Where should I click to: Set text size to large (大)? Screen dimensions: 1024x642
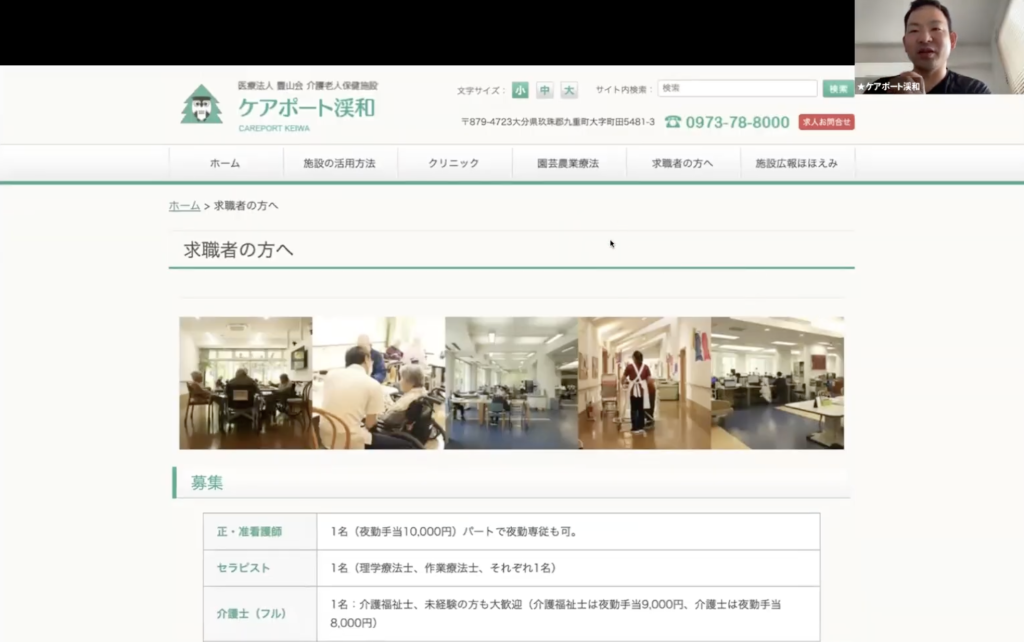point(569,90)
